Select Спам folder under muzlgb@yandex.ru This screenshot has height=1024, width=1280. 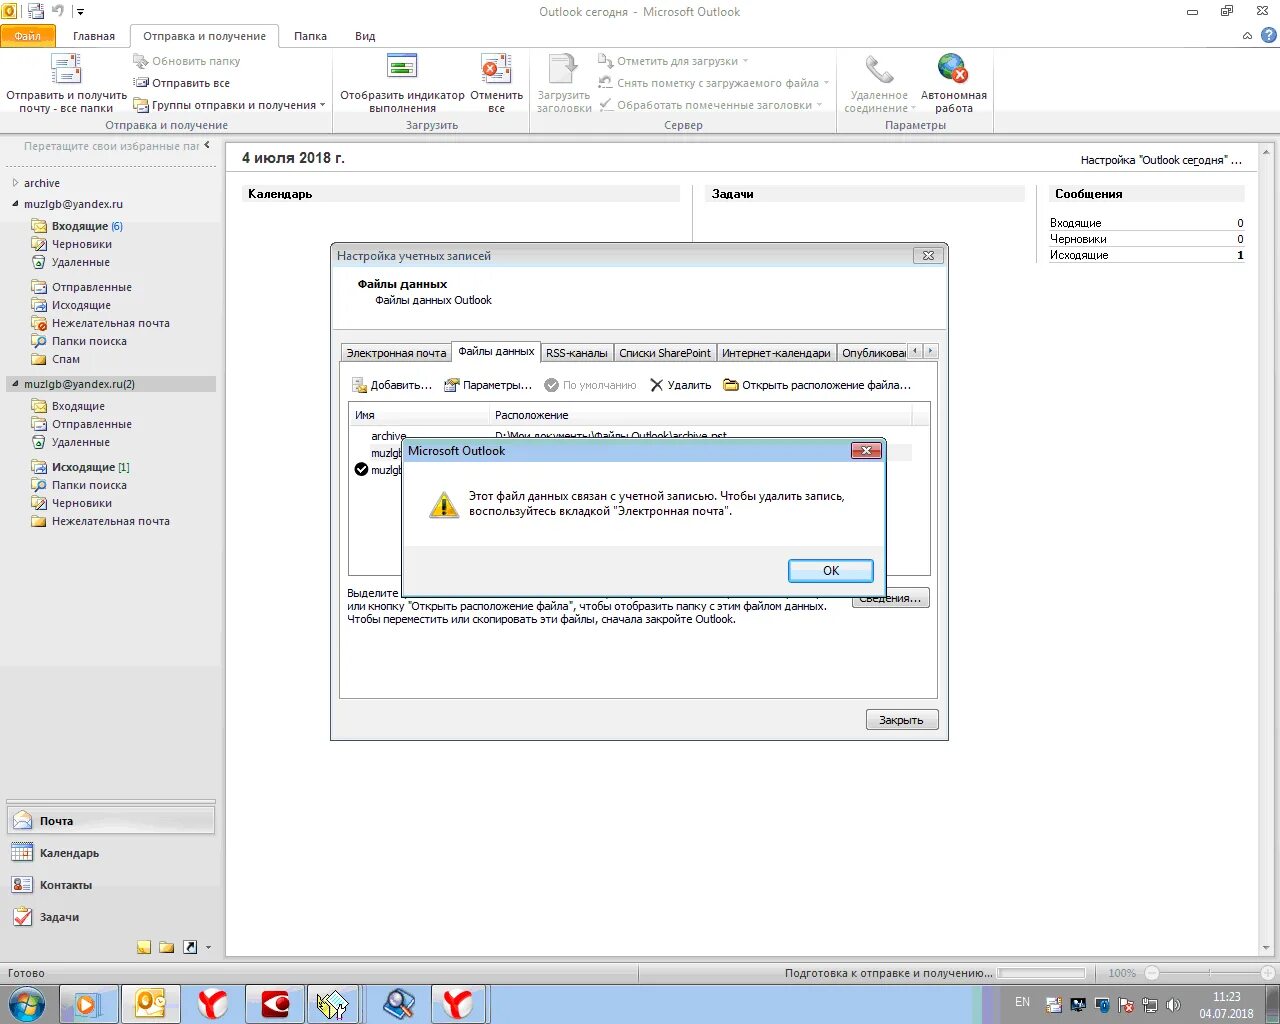(x=66, y=359)
